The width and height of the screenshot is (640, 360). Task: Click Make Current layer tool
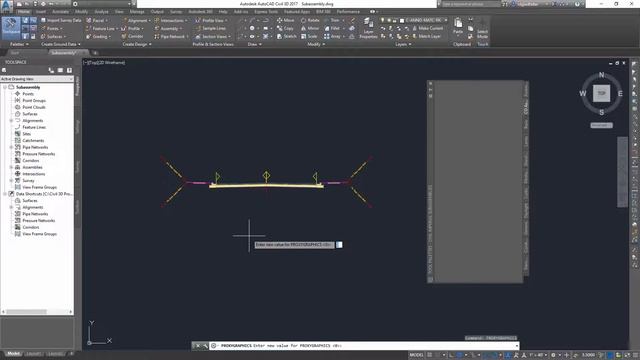(x=427, y=28)
